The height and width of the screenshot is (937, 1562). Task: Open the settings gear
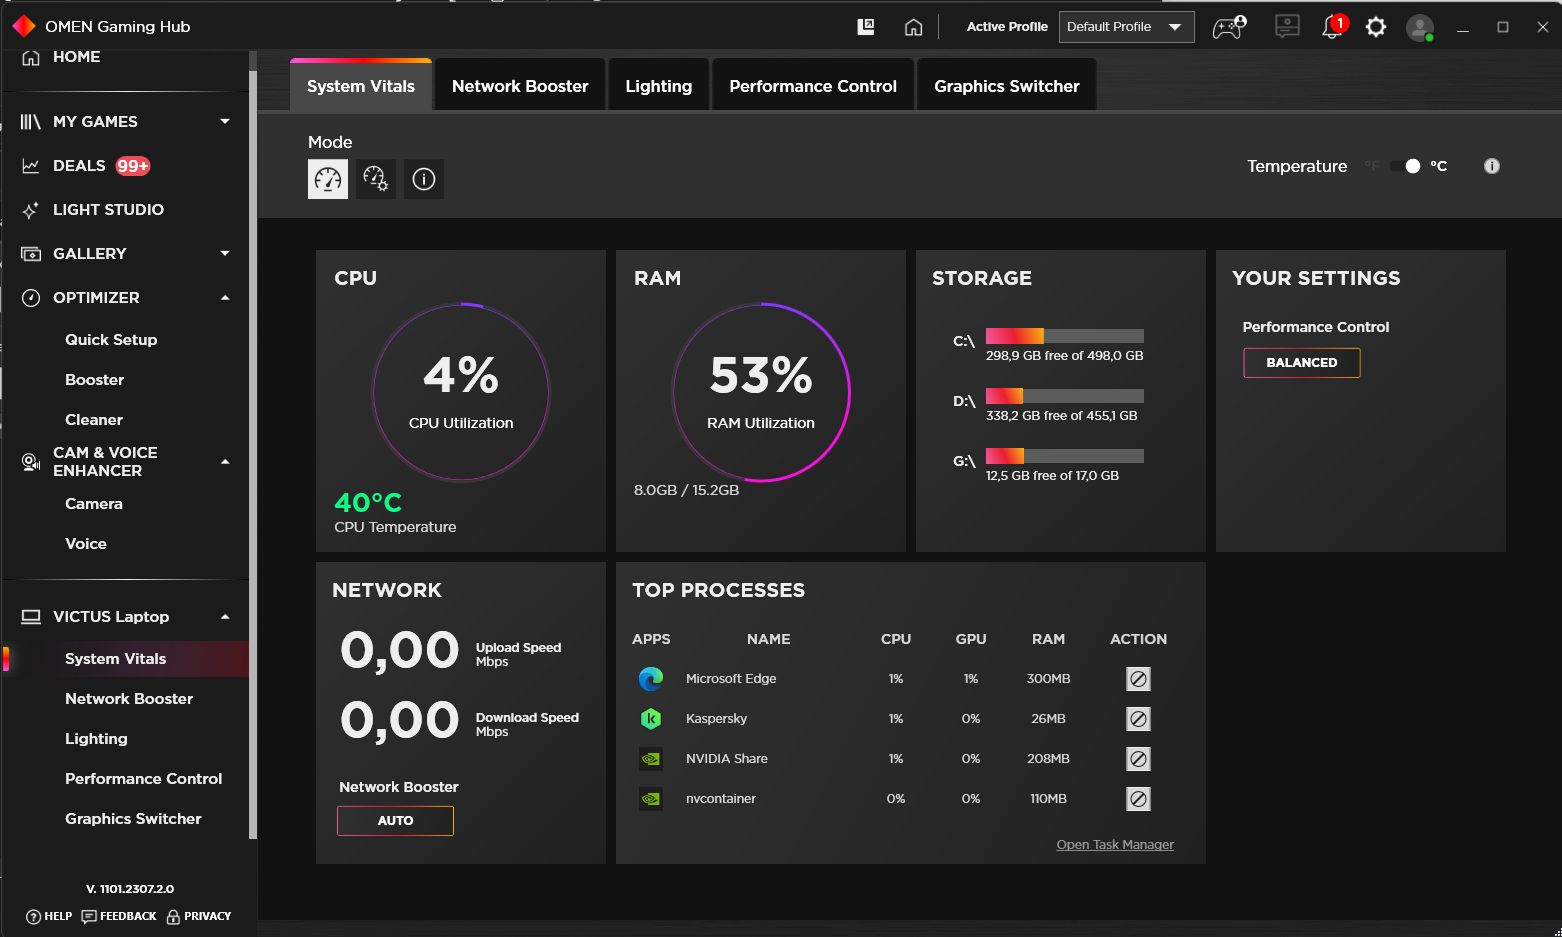coord(1376,27)
